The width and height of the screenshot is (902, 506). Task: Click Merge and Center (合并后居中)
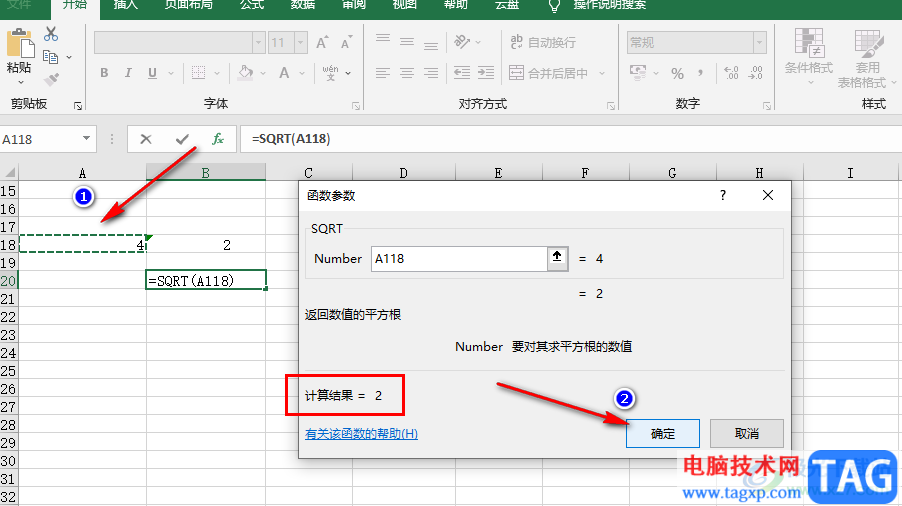point(549,73)
